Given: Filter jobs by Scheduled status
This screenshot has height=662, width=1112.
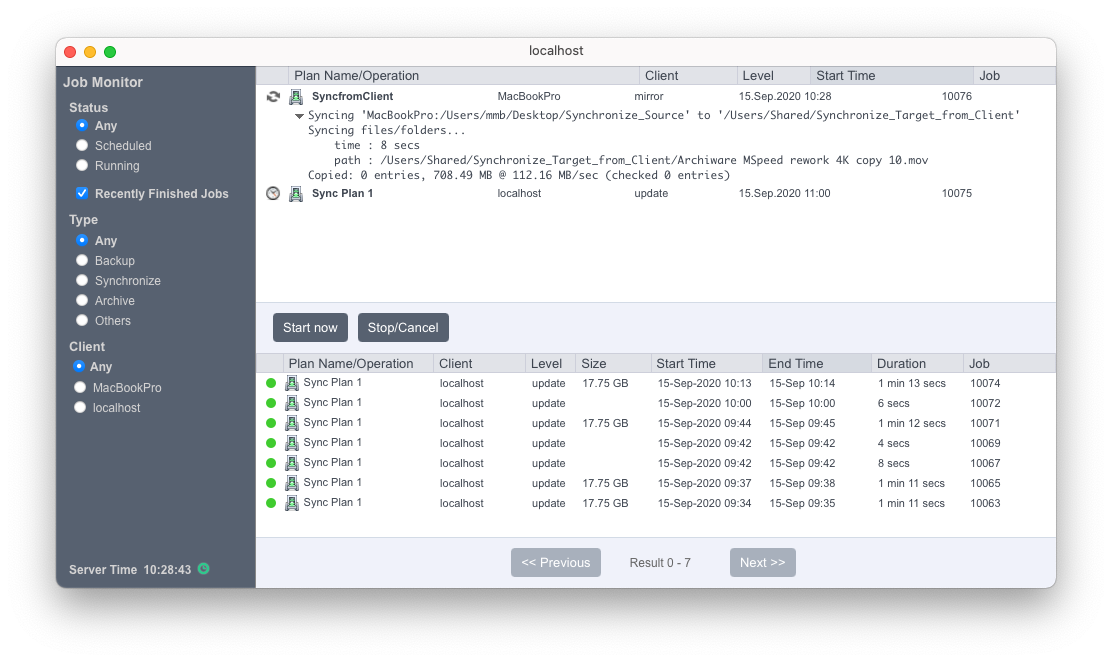Looking at the screenshot, I should click(82, 145).
